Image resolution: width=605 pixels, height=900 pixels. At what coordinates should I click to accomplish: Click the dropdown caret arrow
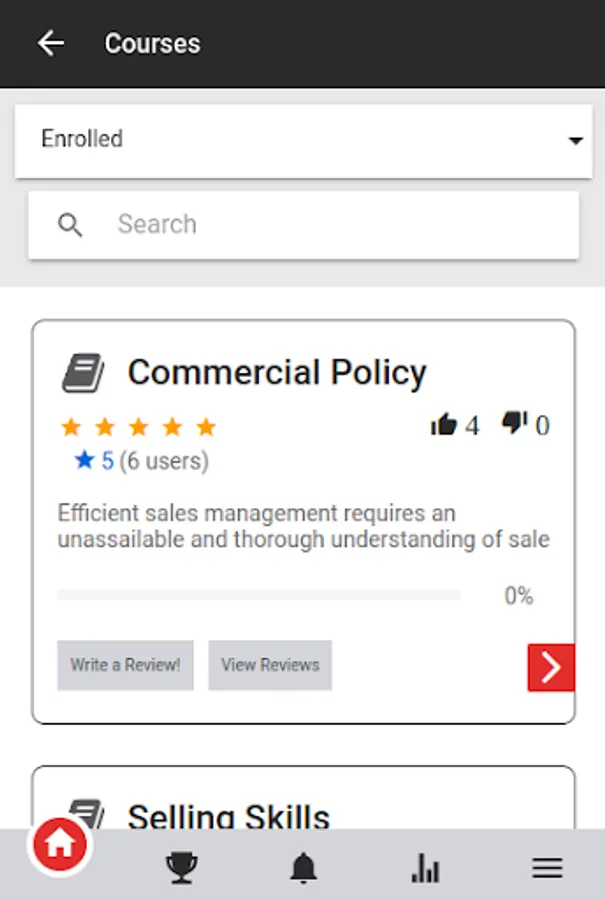(575, 141)
